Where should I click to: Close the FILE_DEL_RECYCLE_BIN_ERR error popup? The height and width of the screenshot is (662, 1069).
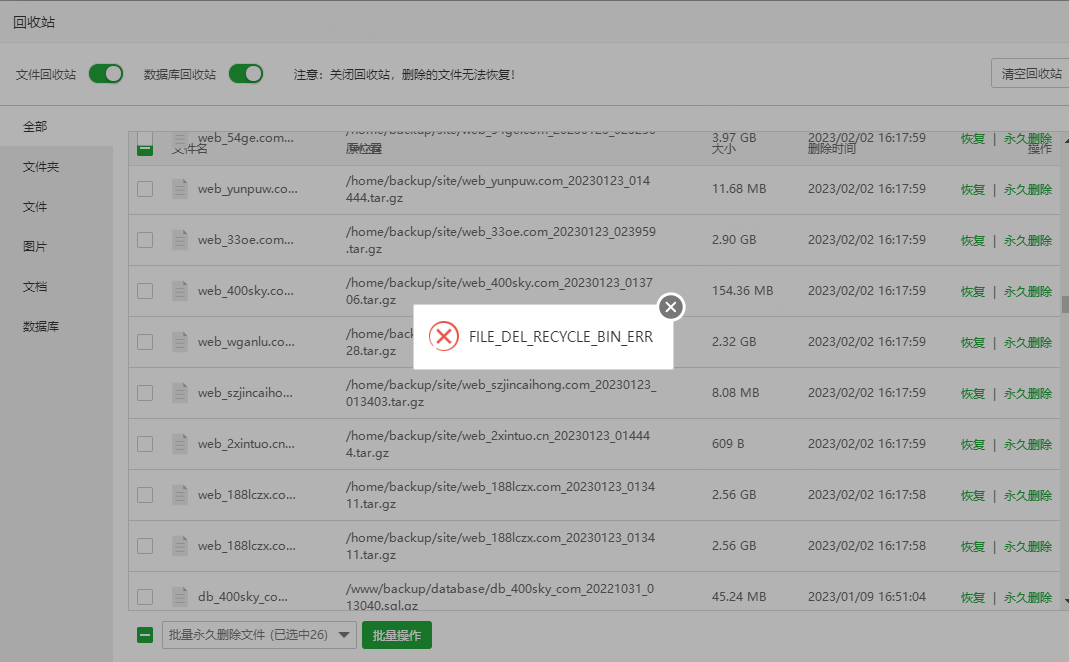671,307
